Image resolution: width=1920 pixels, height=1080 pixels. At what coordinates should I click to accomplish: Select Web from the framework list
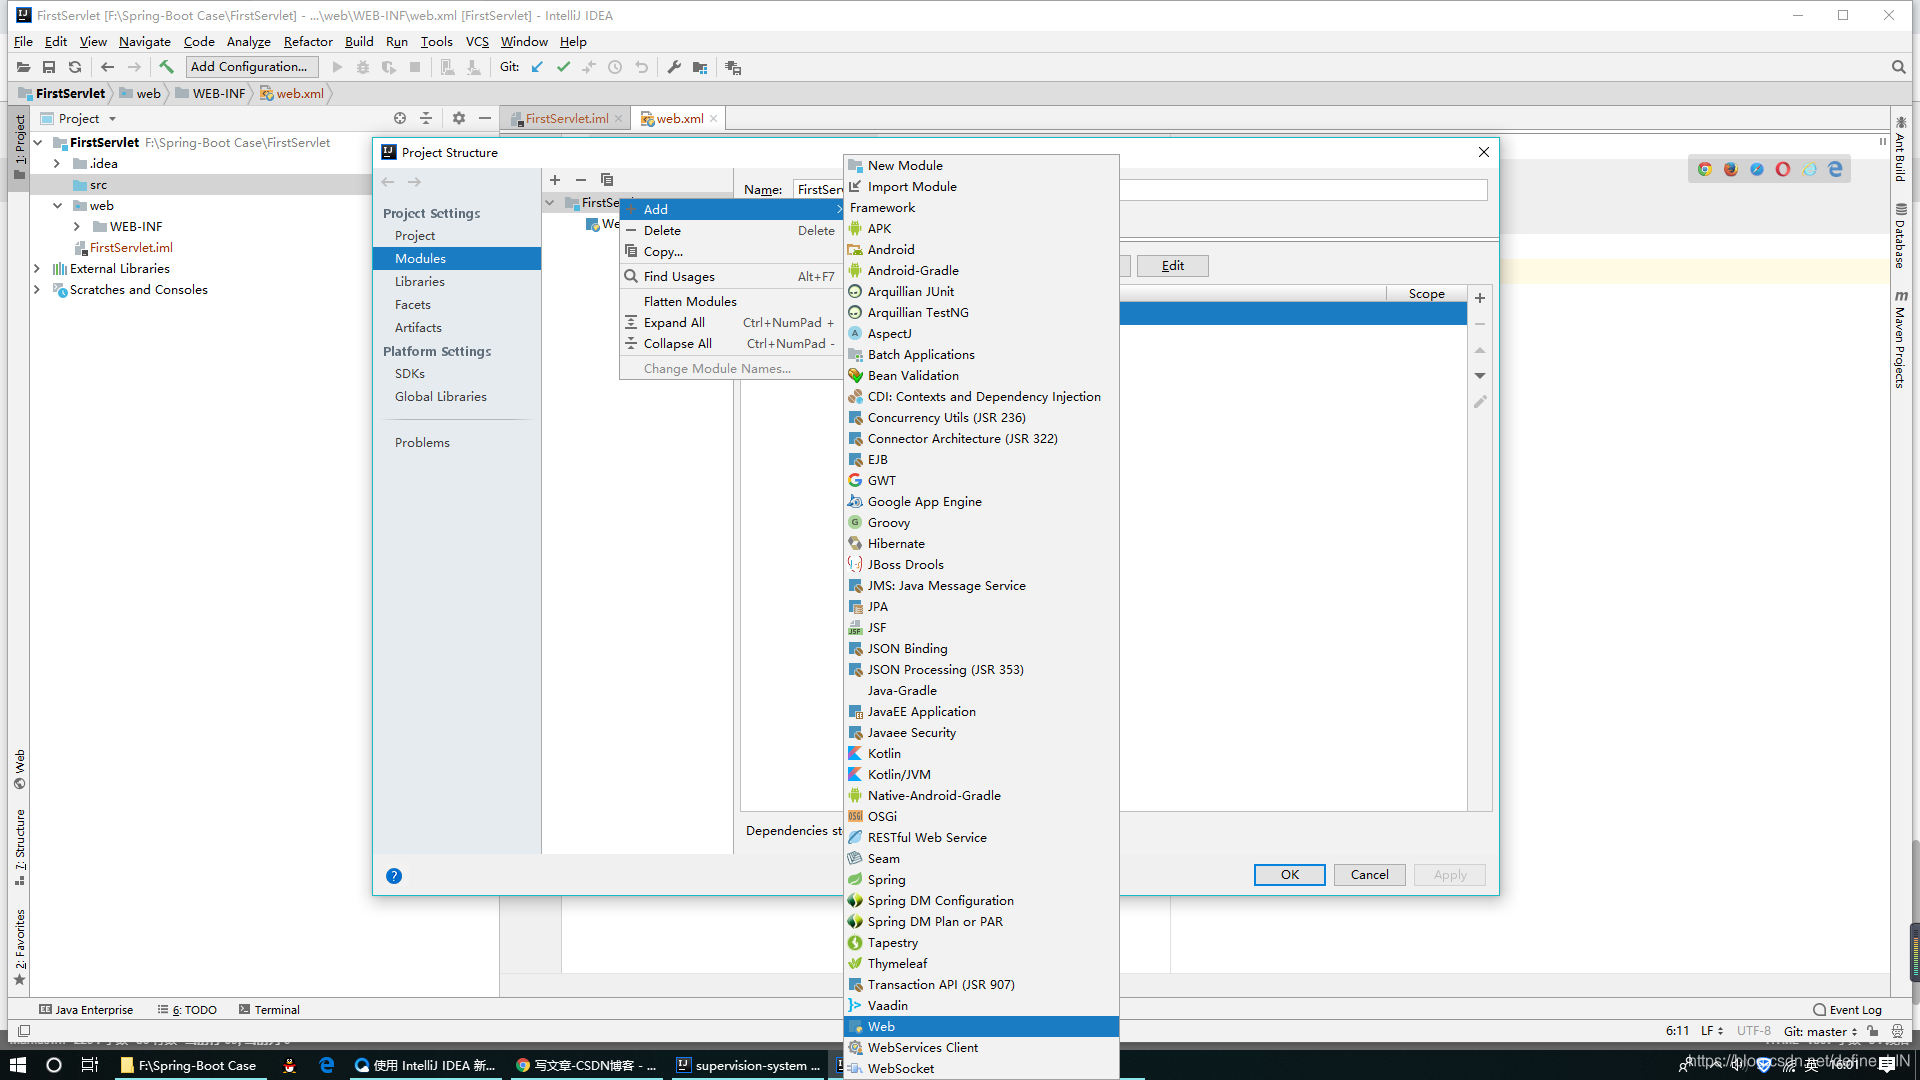tap(981, 1027)
